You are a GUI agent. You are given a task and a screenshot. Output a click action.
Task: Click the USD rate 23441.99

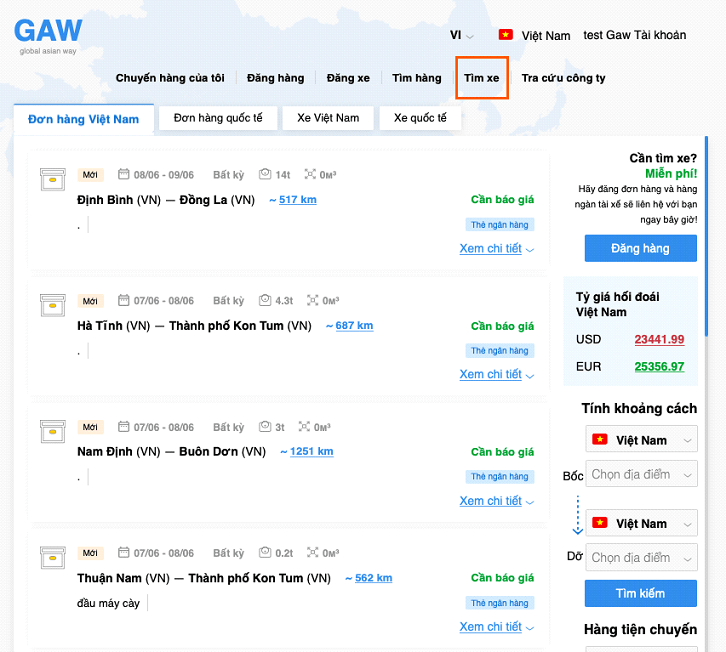point(658,339)
